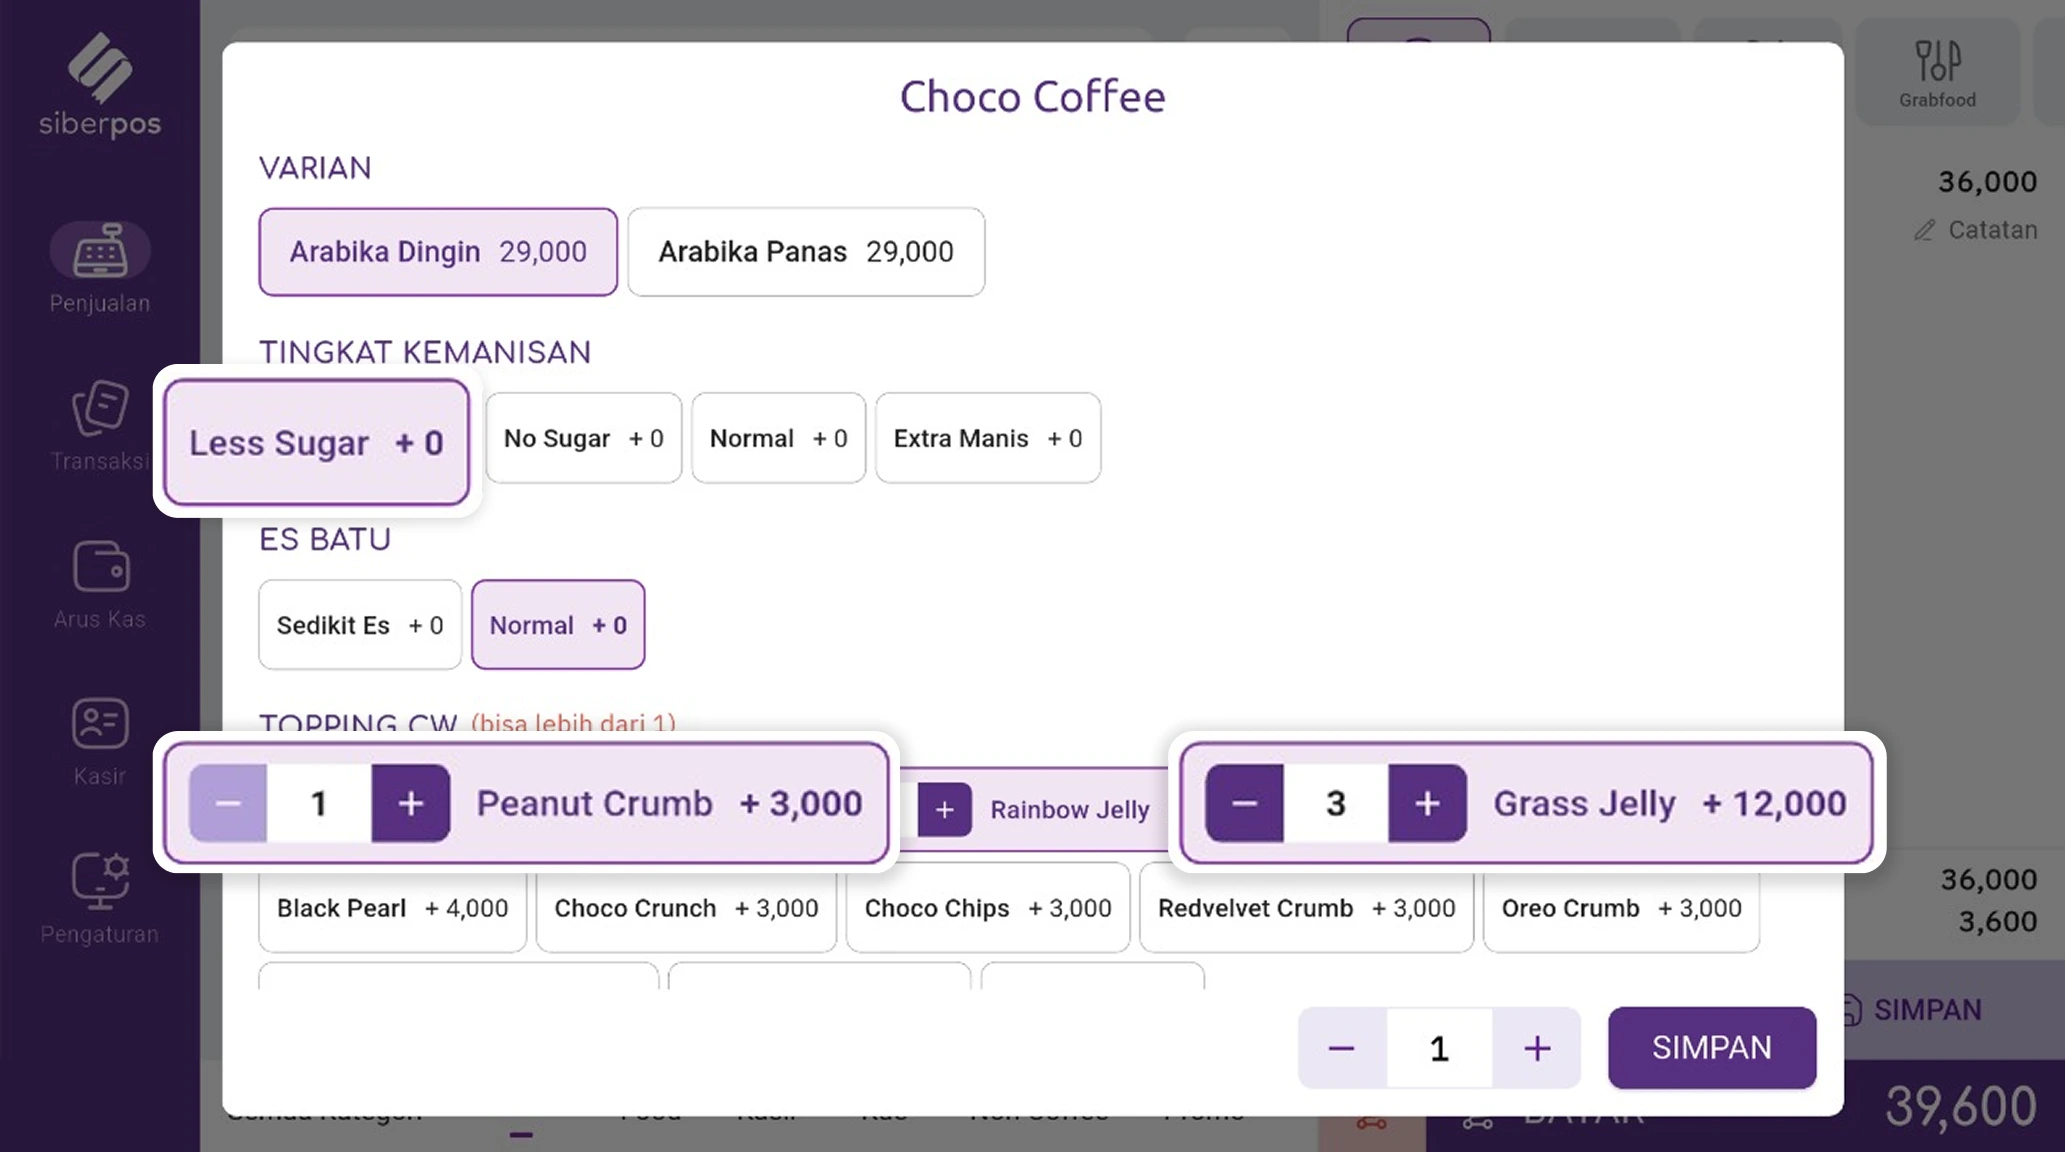The height and width of the screenshot is (1152, 2066).
Task: Click the Rainbow Jelly plus button
Action: pyautogui.click(x=944, y=809)
